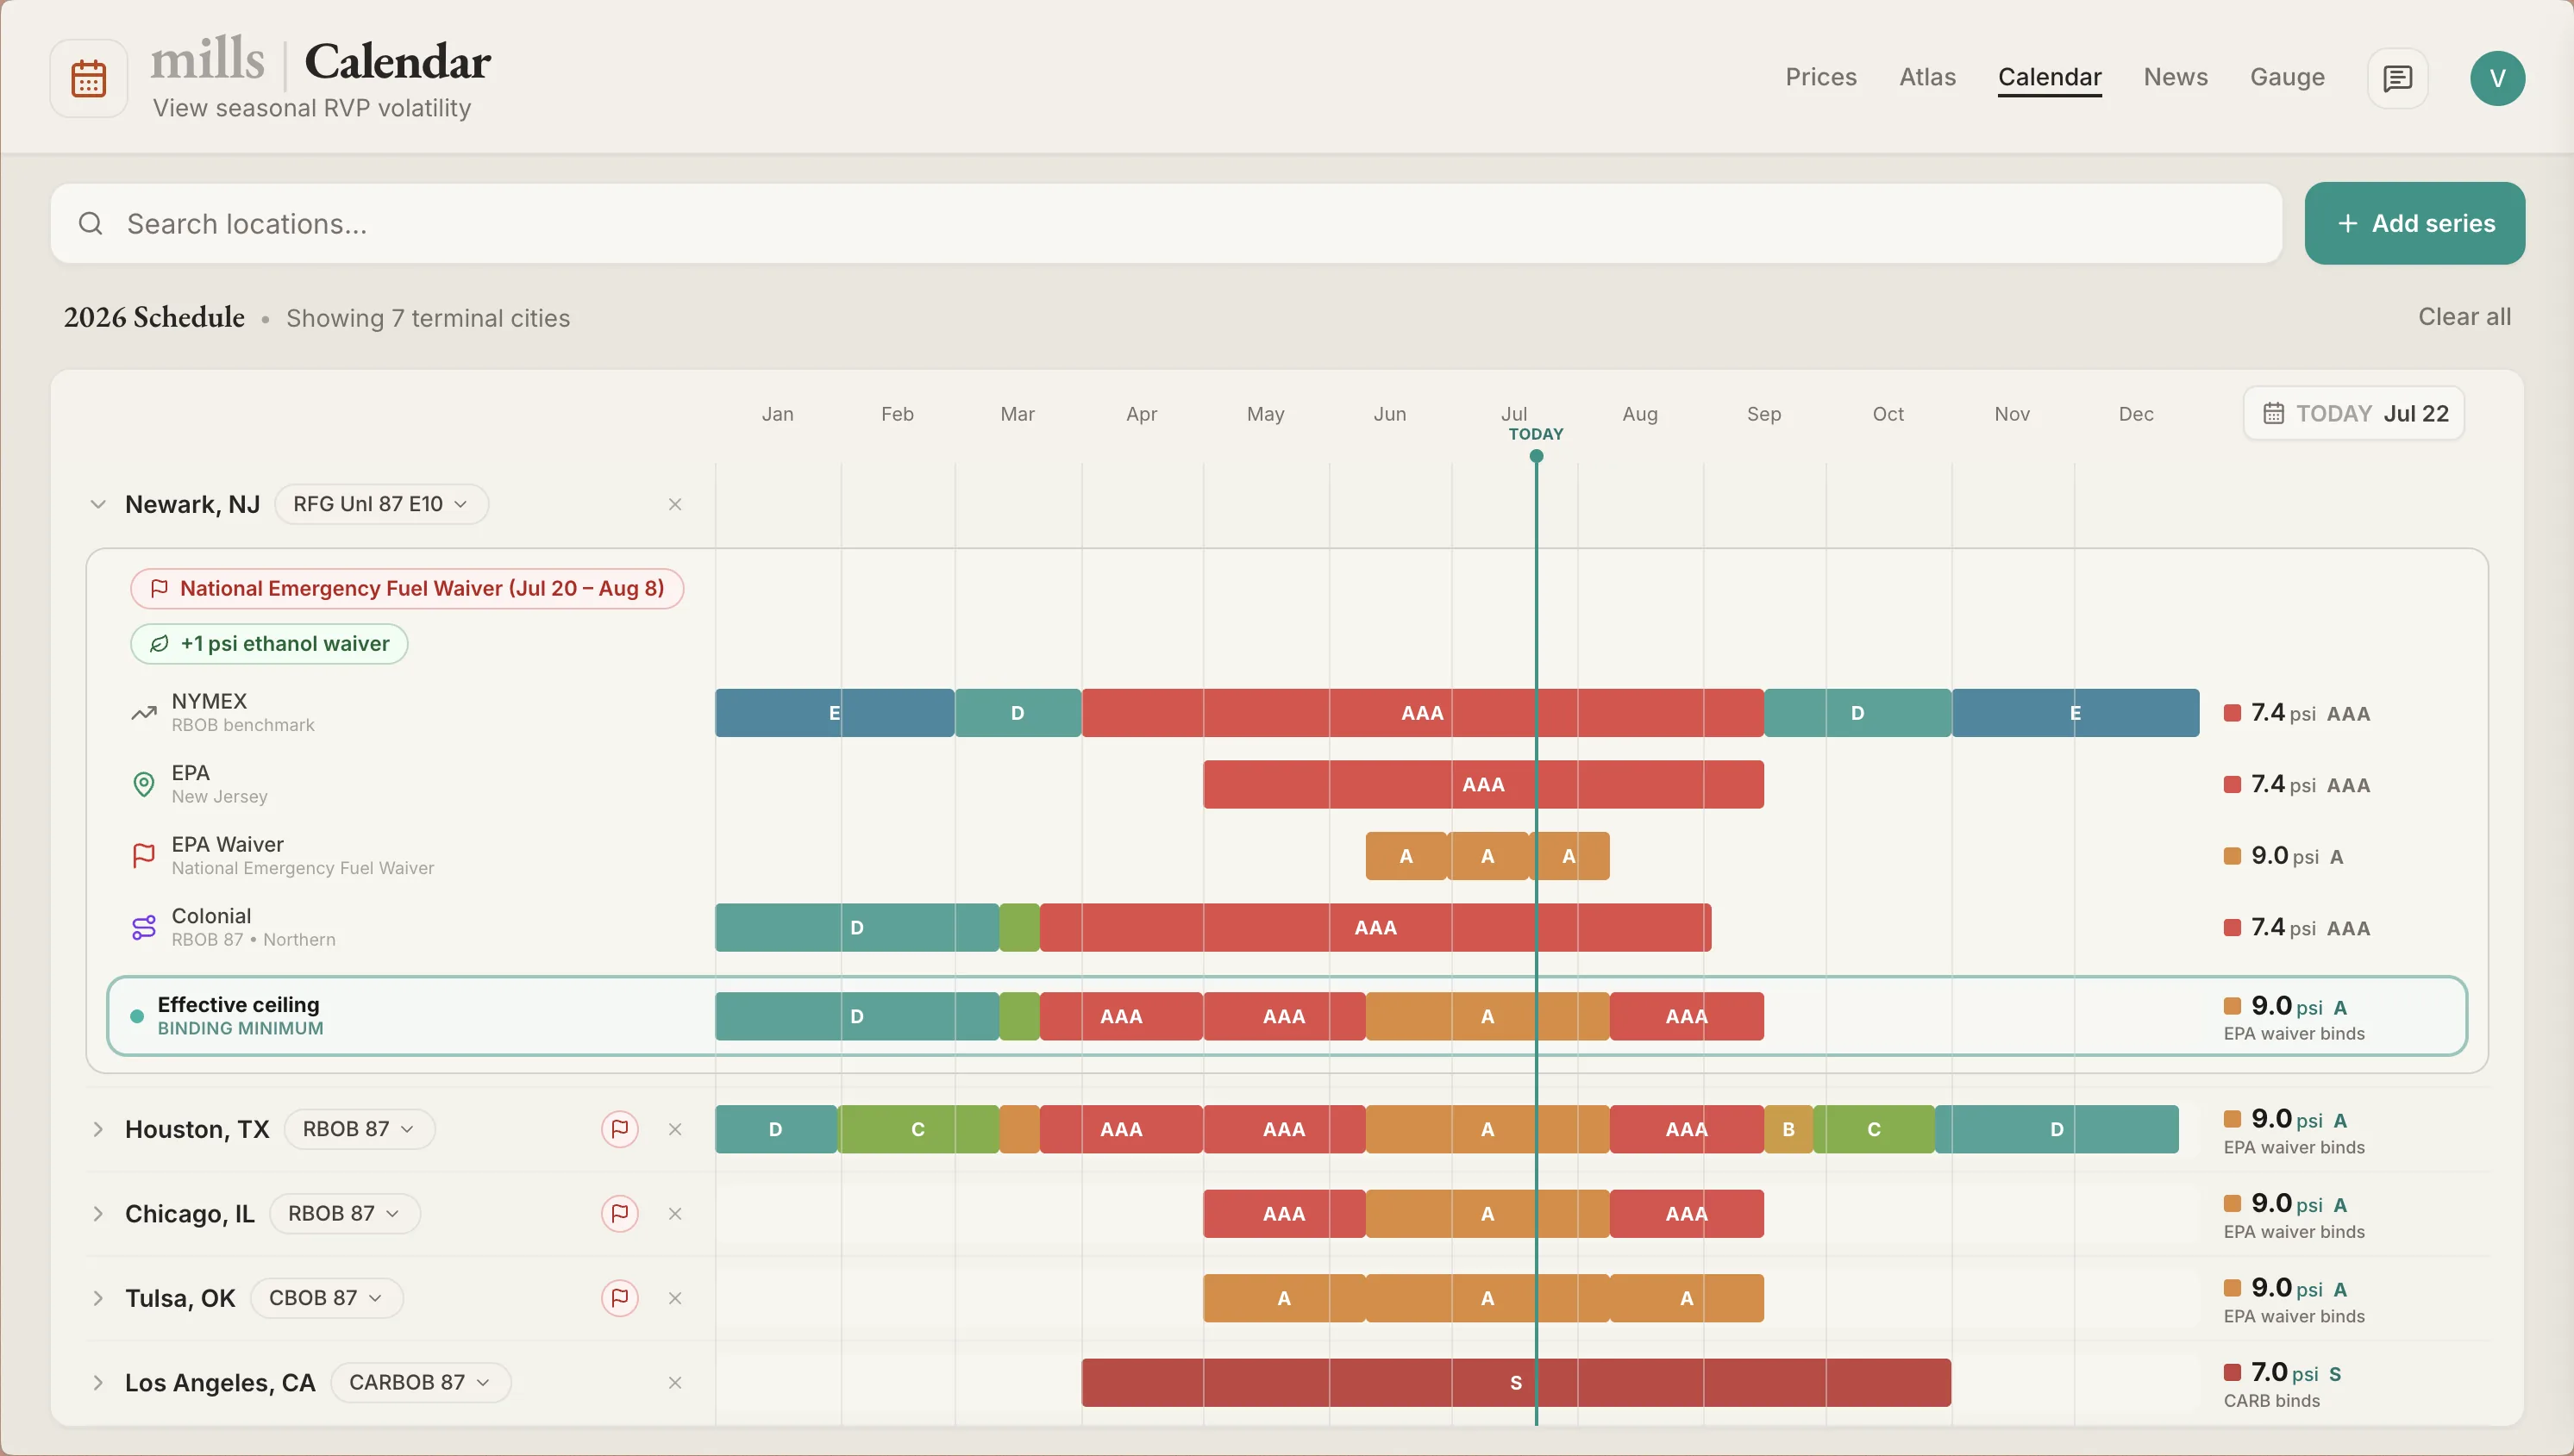Remove the Newark, NJ series

coord(675,504)
